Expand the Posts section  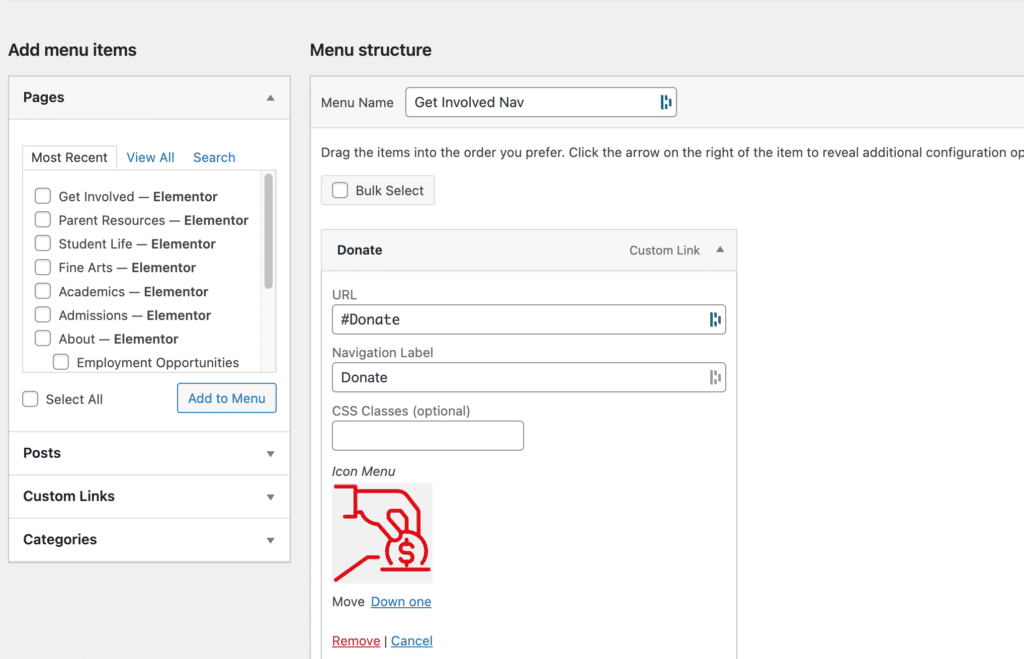pos(270,454)
